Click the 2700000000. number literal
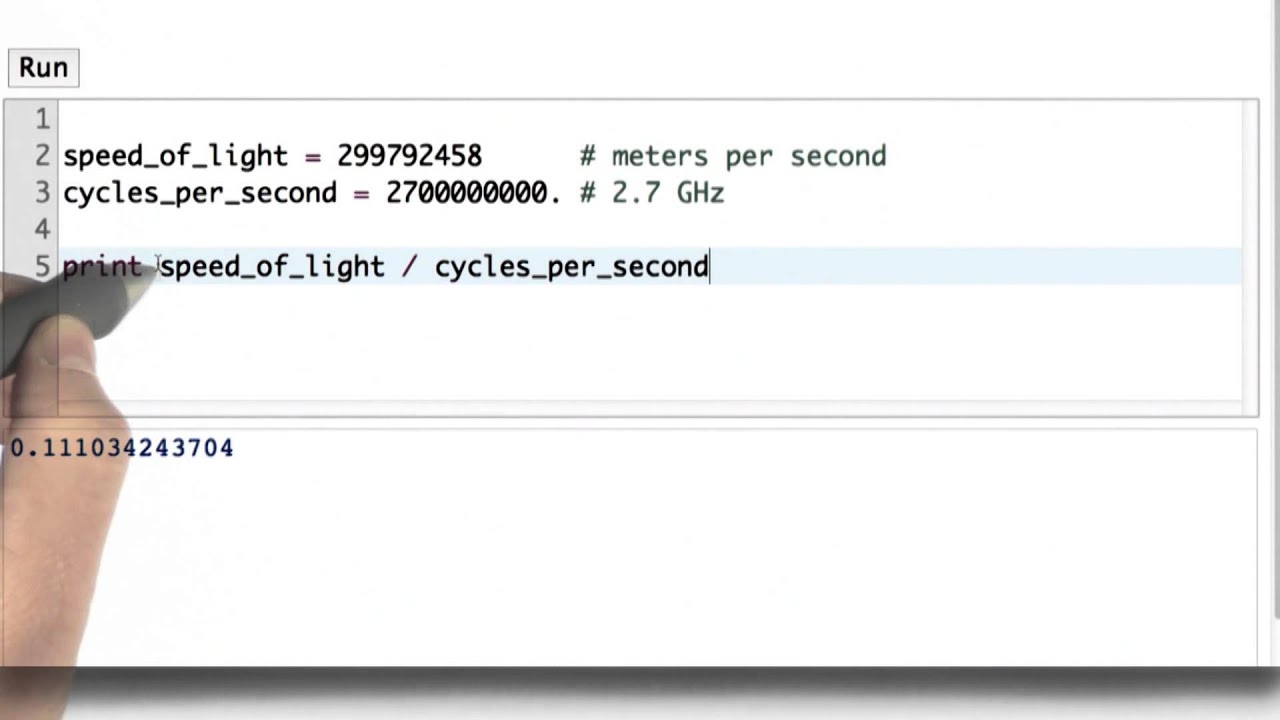Image resolution: width=1280 pixels, height=720 pixels. click(472, 193)
